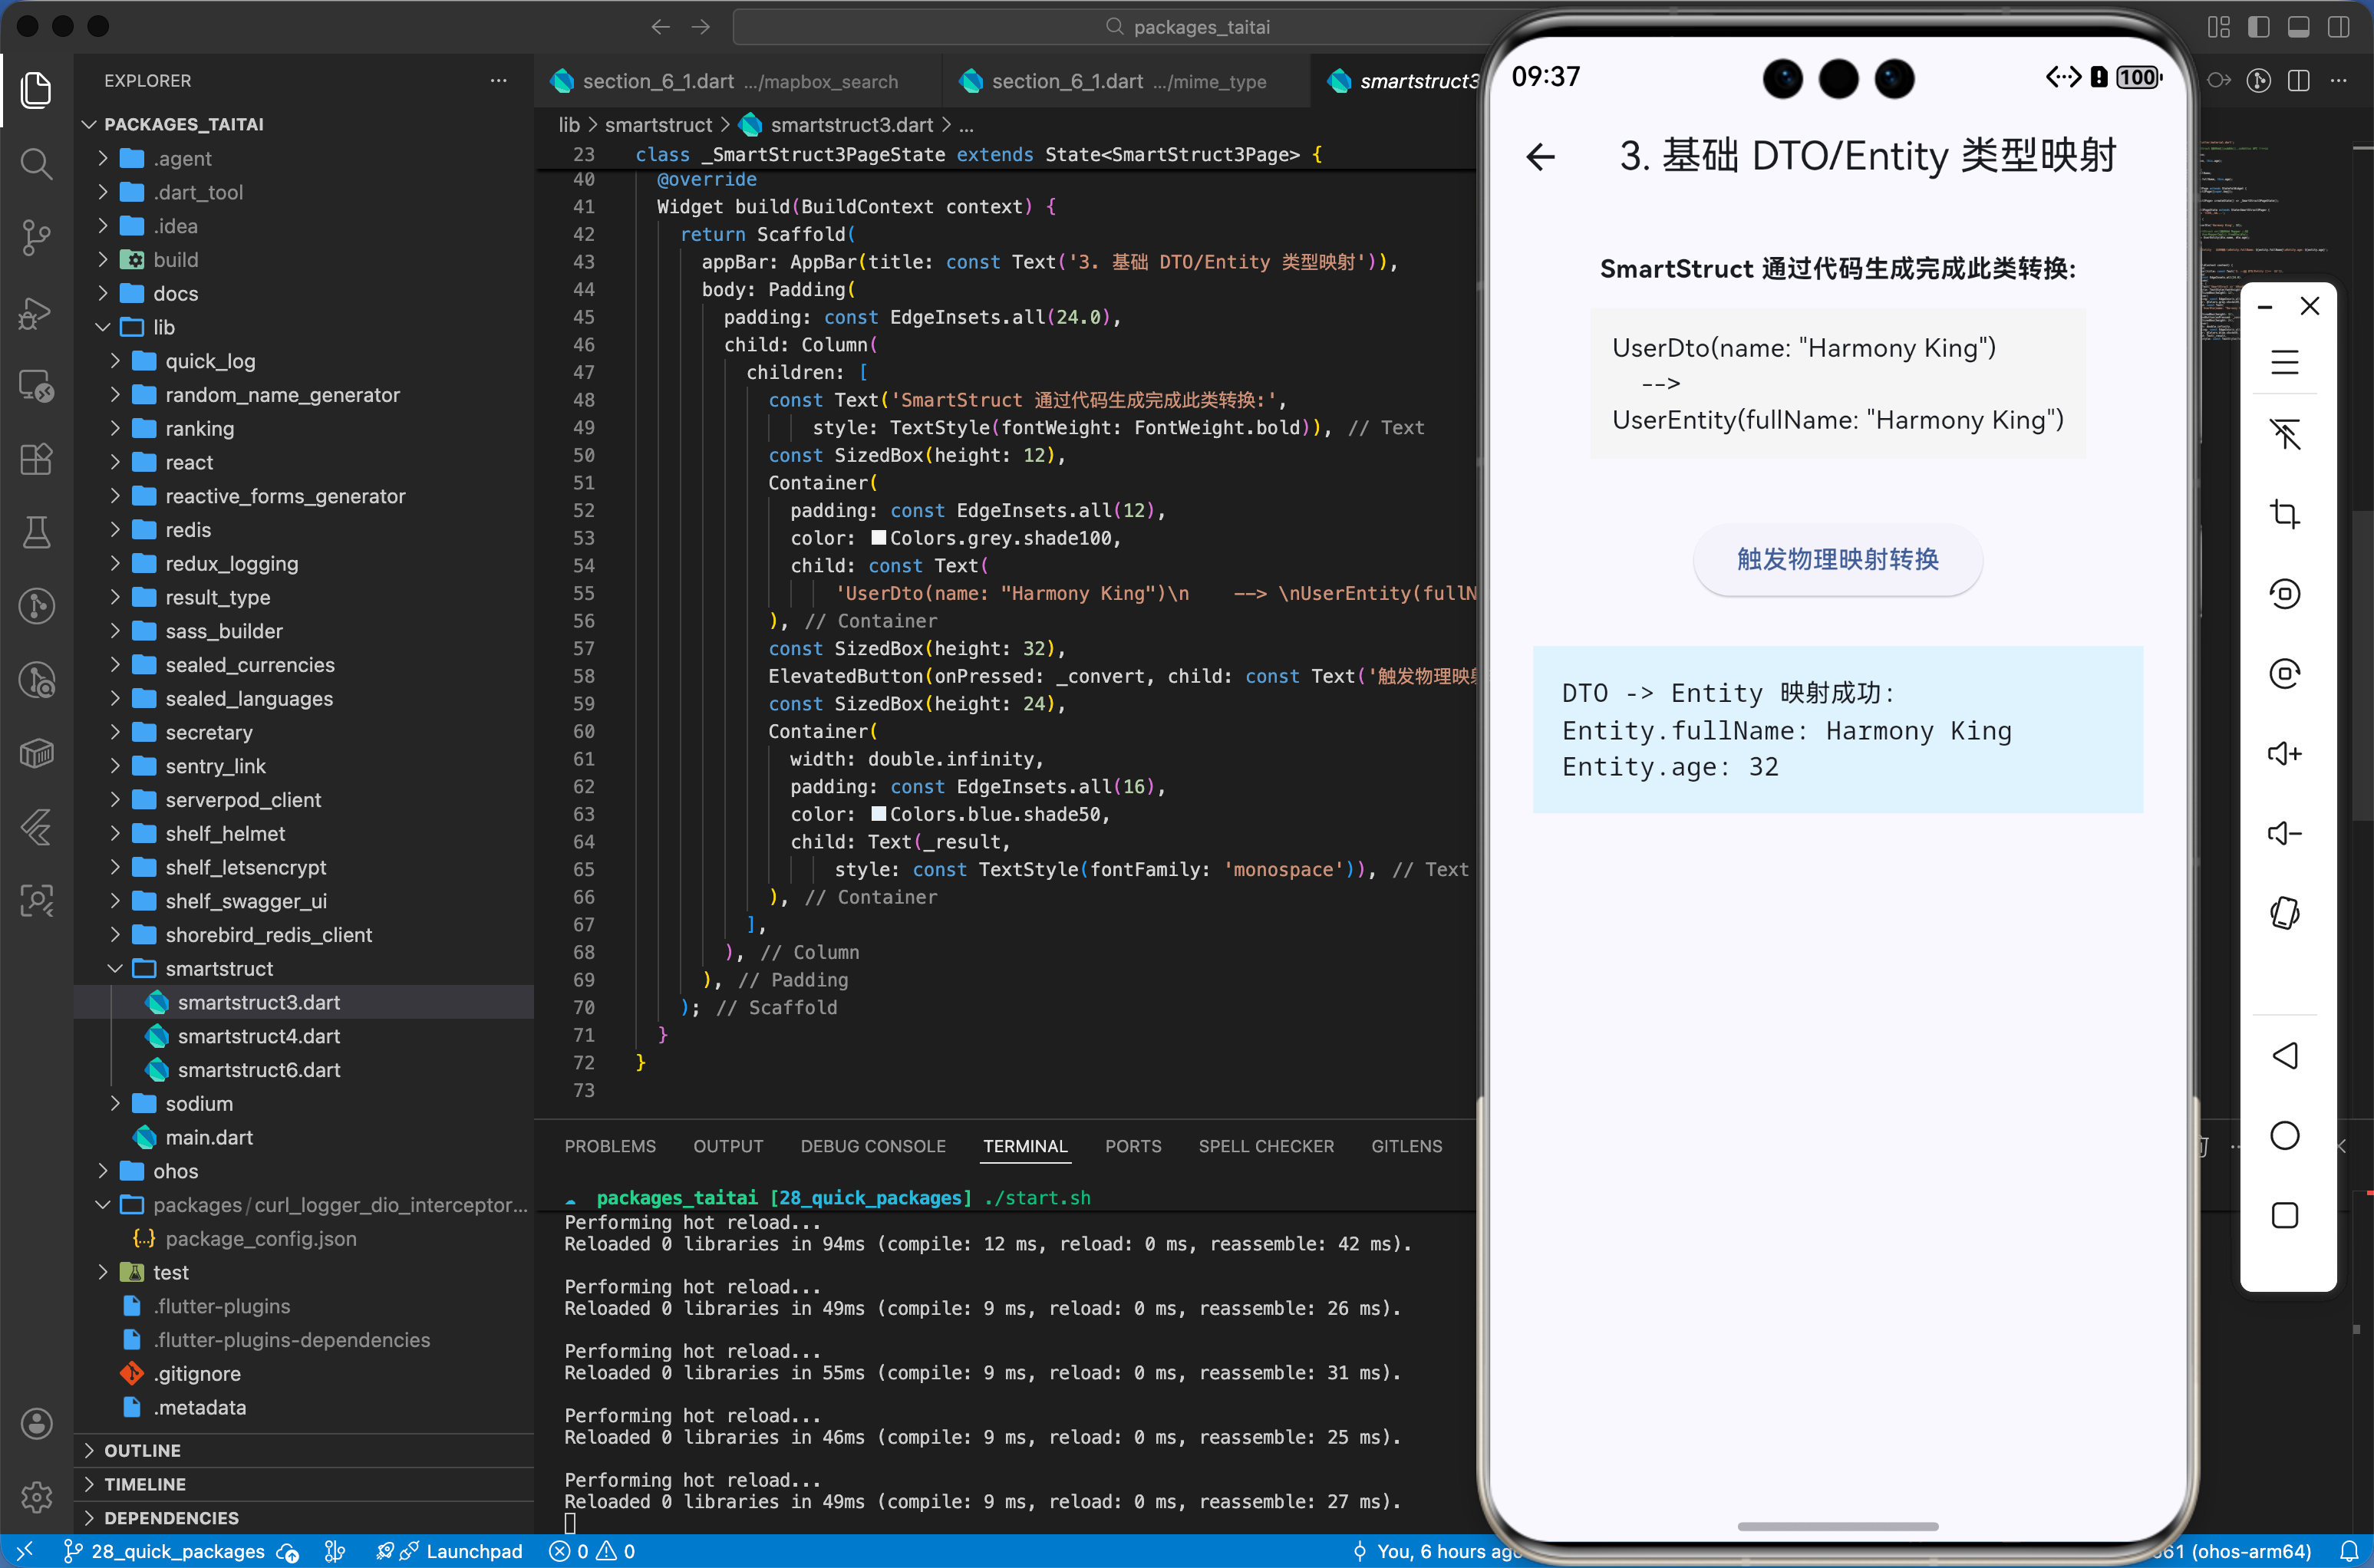The image size is (2374, 1568).
Task: Tap the app bar back arrow
Action: coord(1540,156)
